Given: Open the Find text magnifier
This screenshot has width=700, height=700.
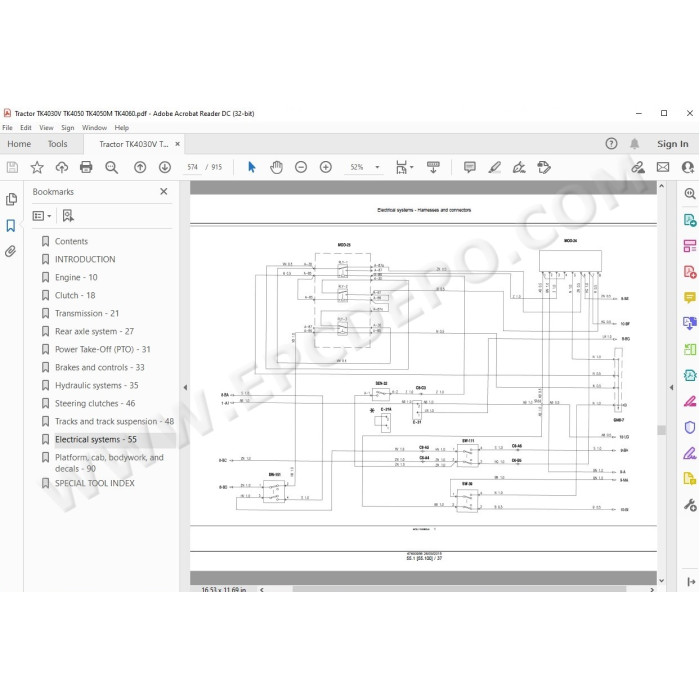Looking at the screenshot, I should pos(111,167).
